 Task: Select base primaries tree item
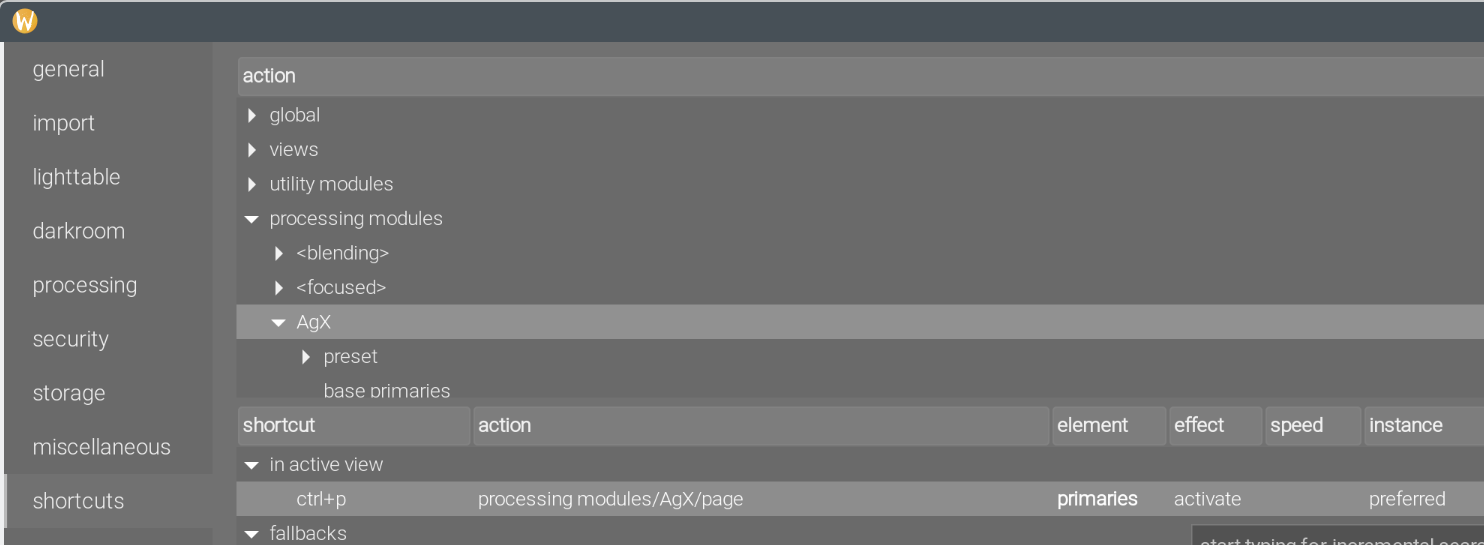pyautogui.click(x=386, y=391)
